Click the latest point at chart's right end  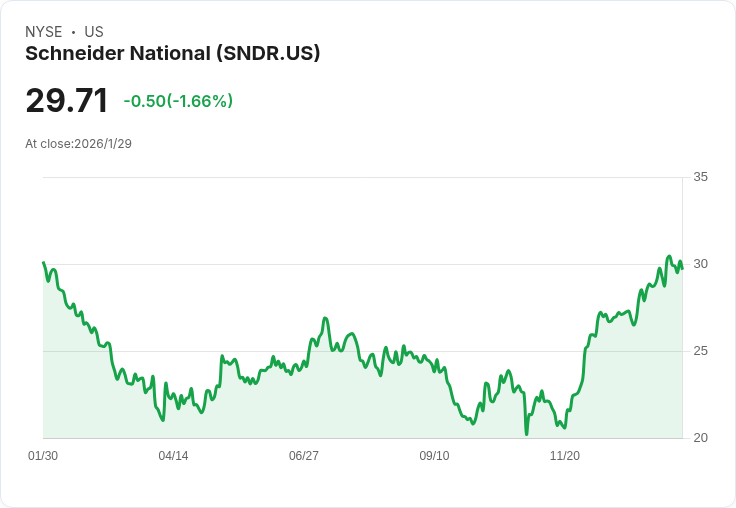(x=682, y=268)
